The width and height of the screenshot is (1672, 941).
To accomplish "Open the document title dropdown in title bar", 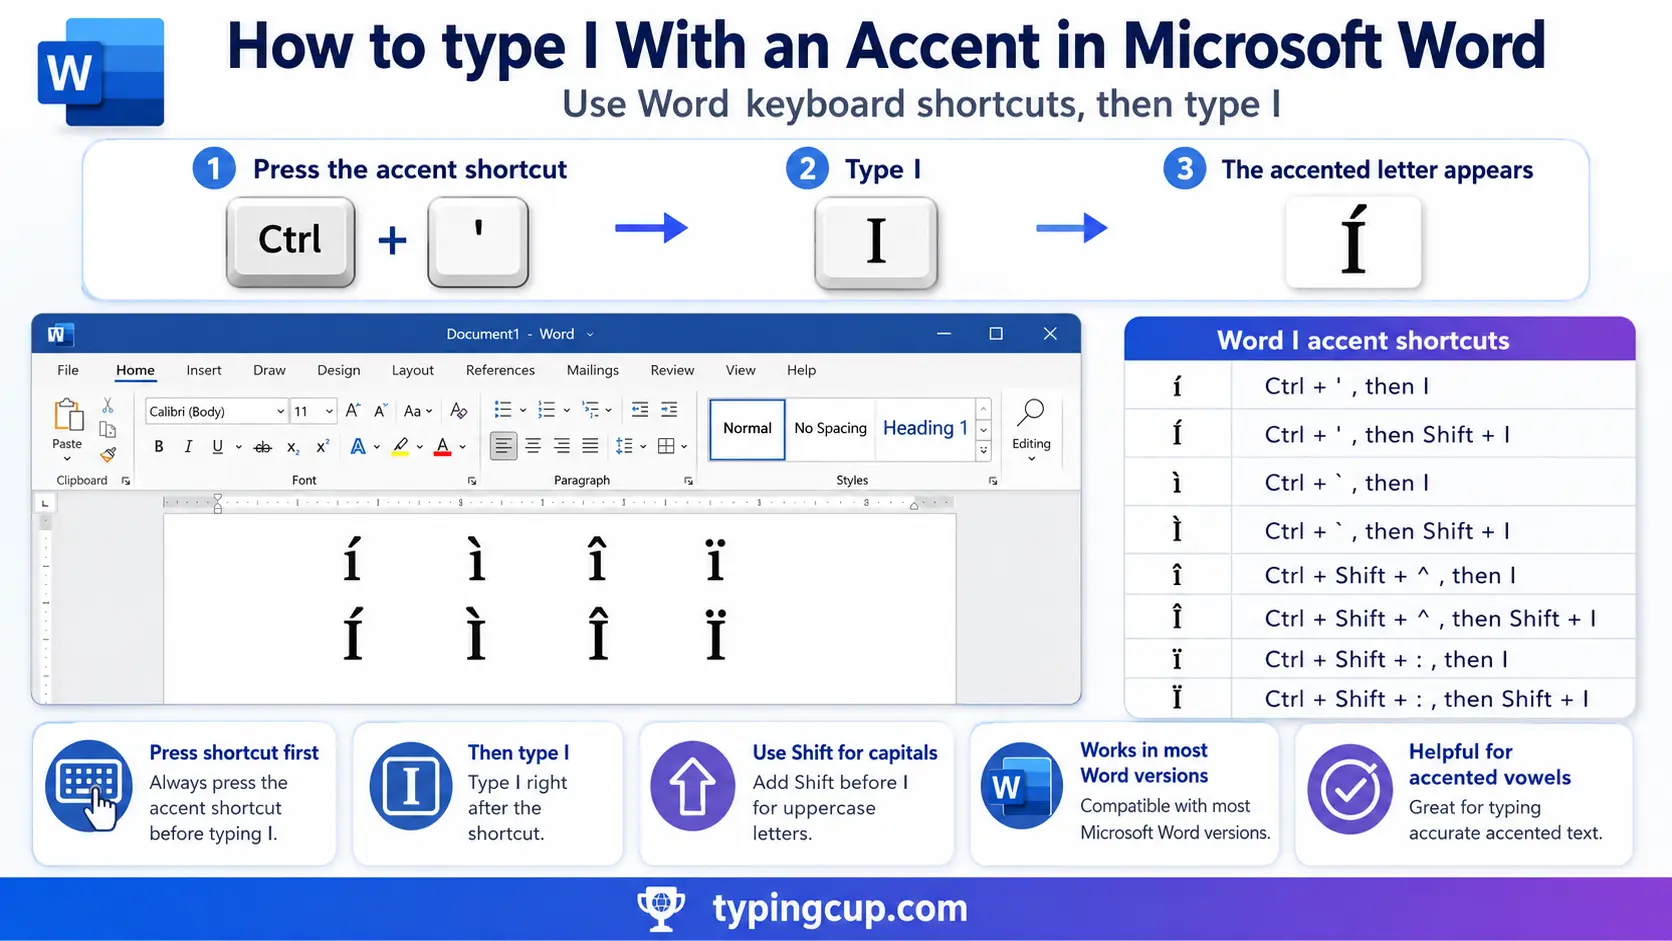I will click(590, 335).
